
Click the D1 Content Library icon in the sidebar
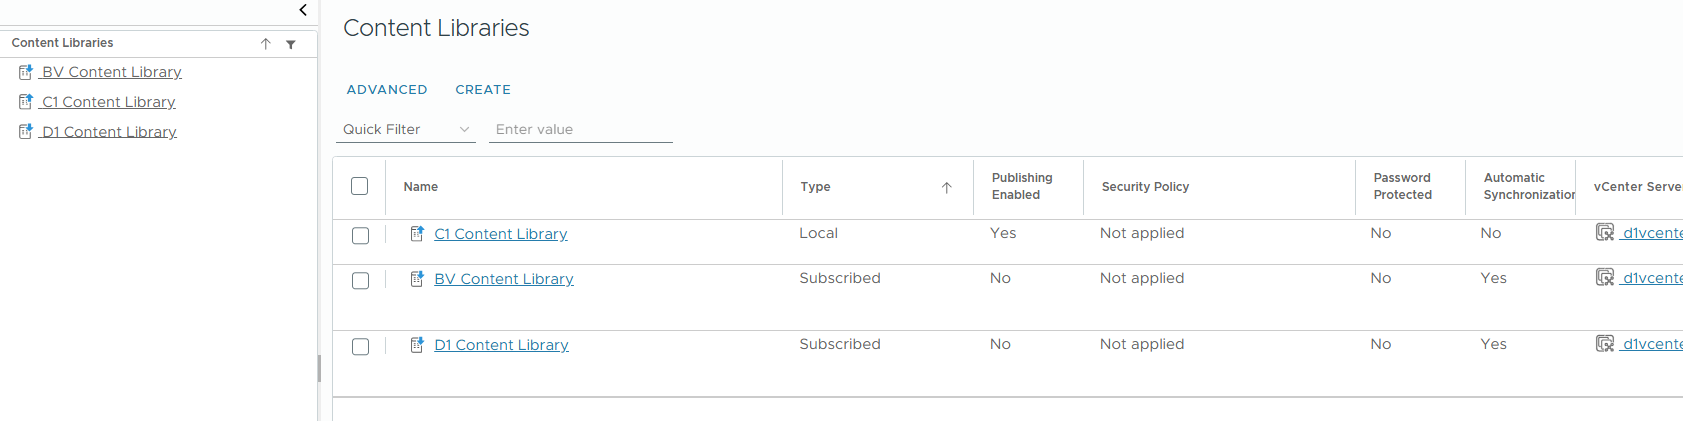(26, 132)
